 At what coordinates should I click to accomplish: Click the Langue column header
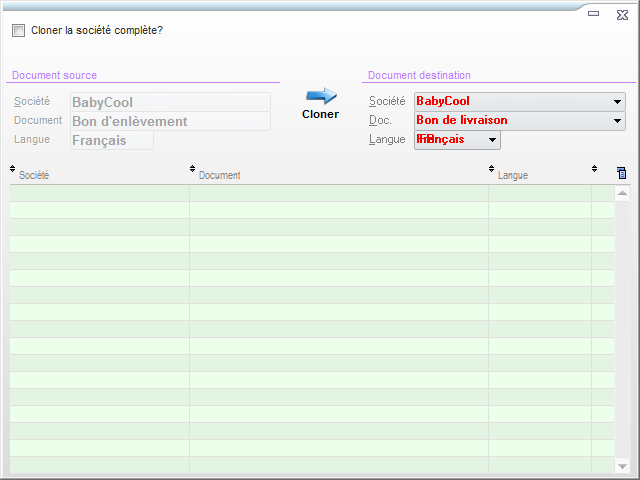pyautogui.click(x=540, y=175)
